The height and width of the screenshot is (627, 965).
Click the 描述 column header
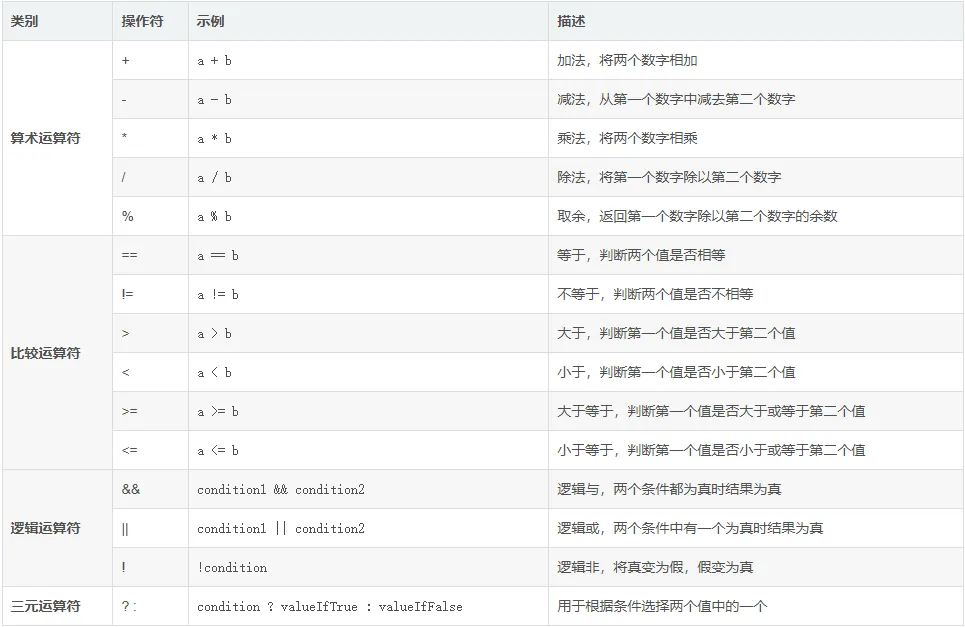pyautogui.click(x=571, y=21)
